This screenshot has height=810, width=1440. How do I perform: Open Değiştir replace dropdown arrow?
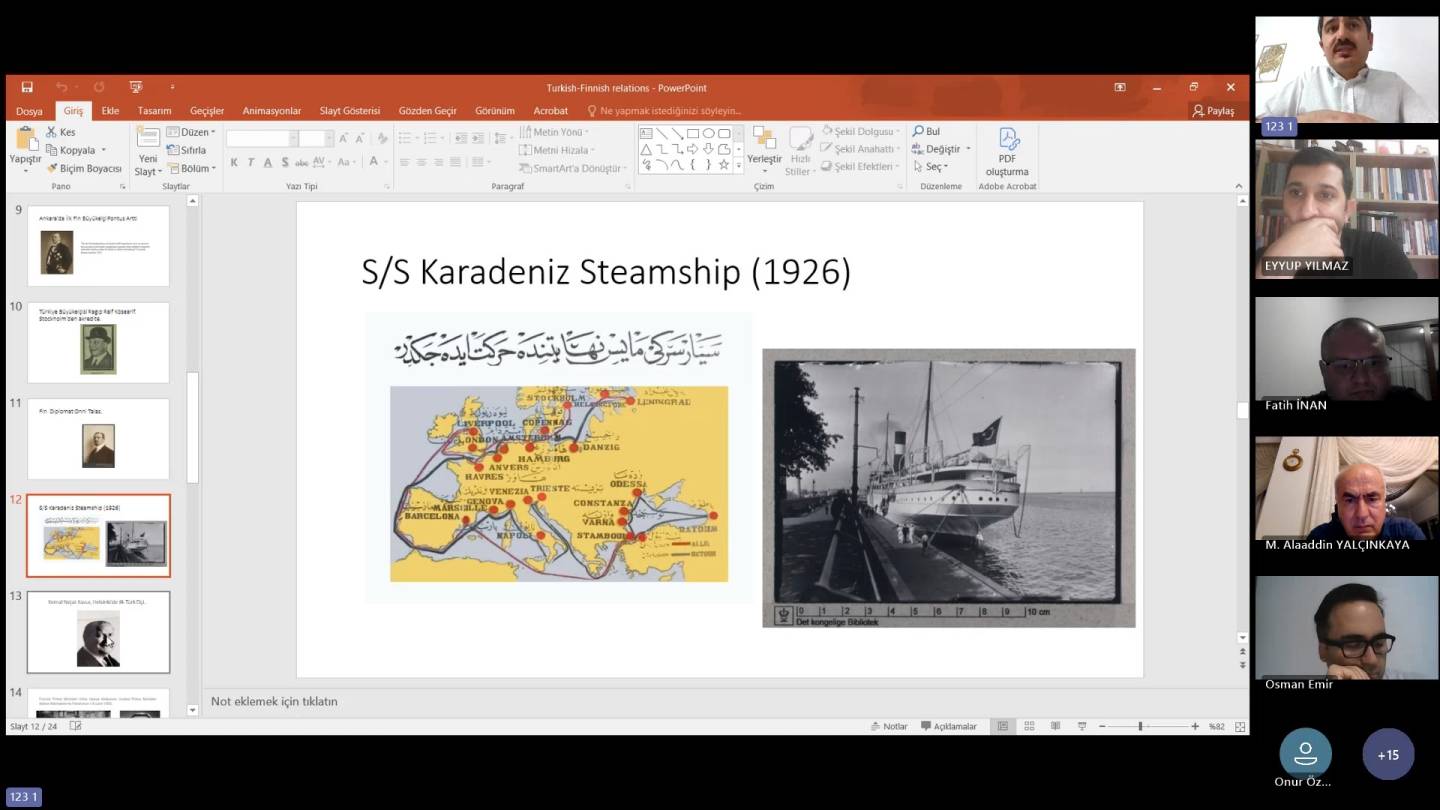[x=968, y=149]
